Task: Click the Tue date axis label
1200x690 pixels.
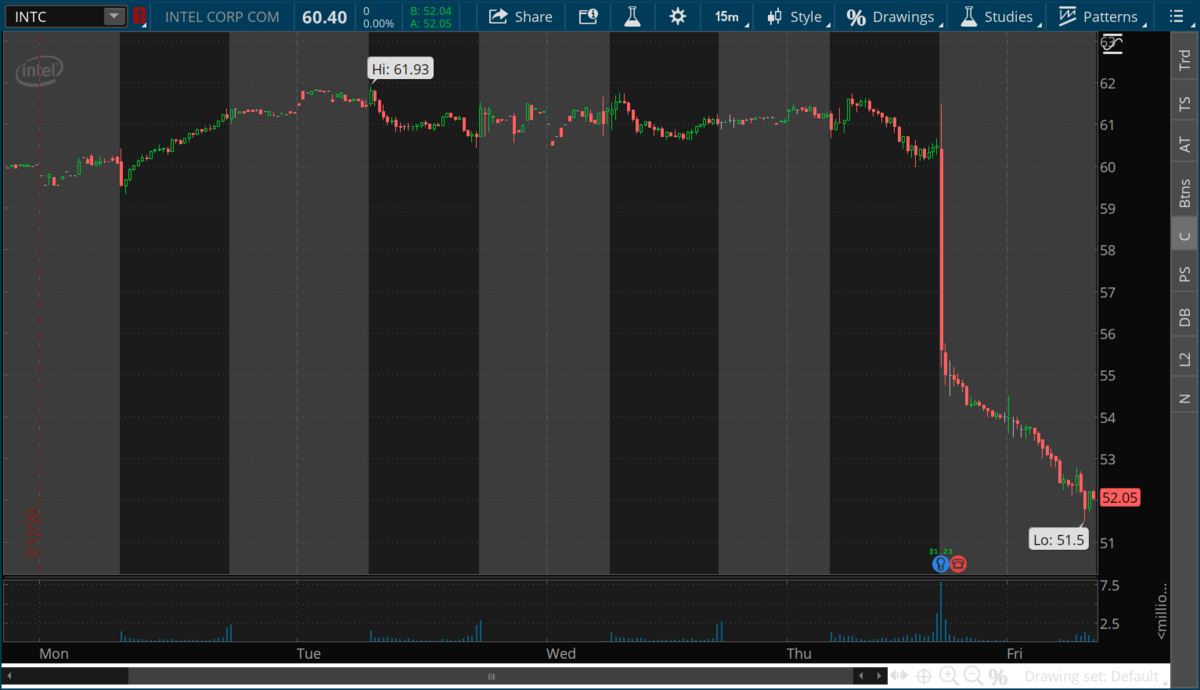Action: (308, 653)
